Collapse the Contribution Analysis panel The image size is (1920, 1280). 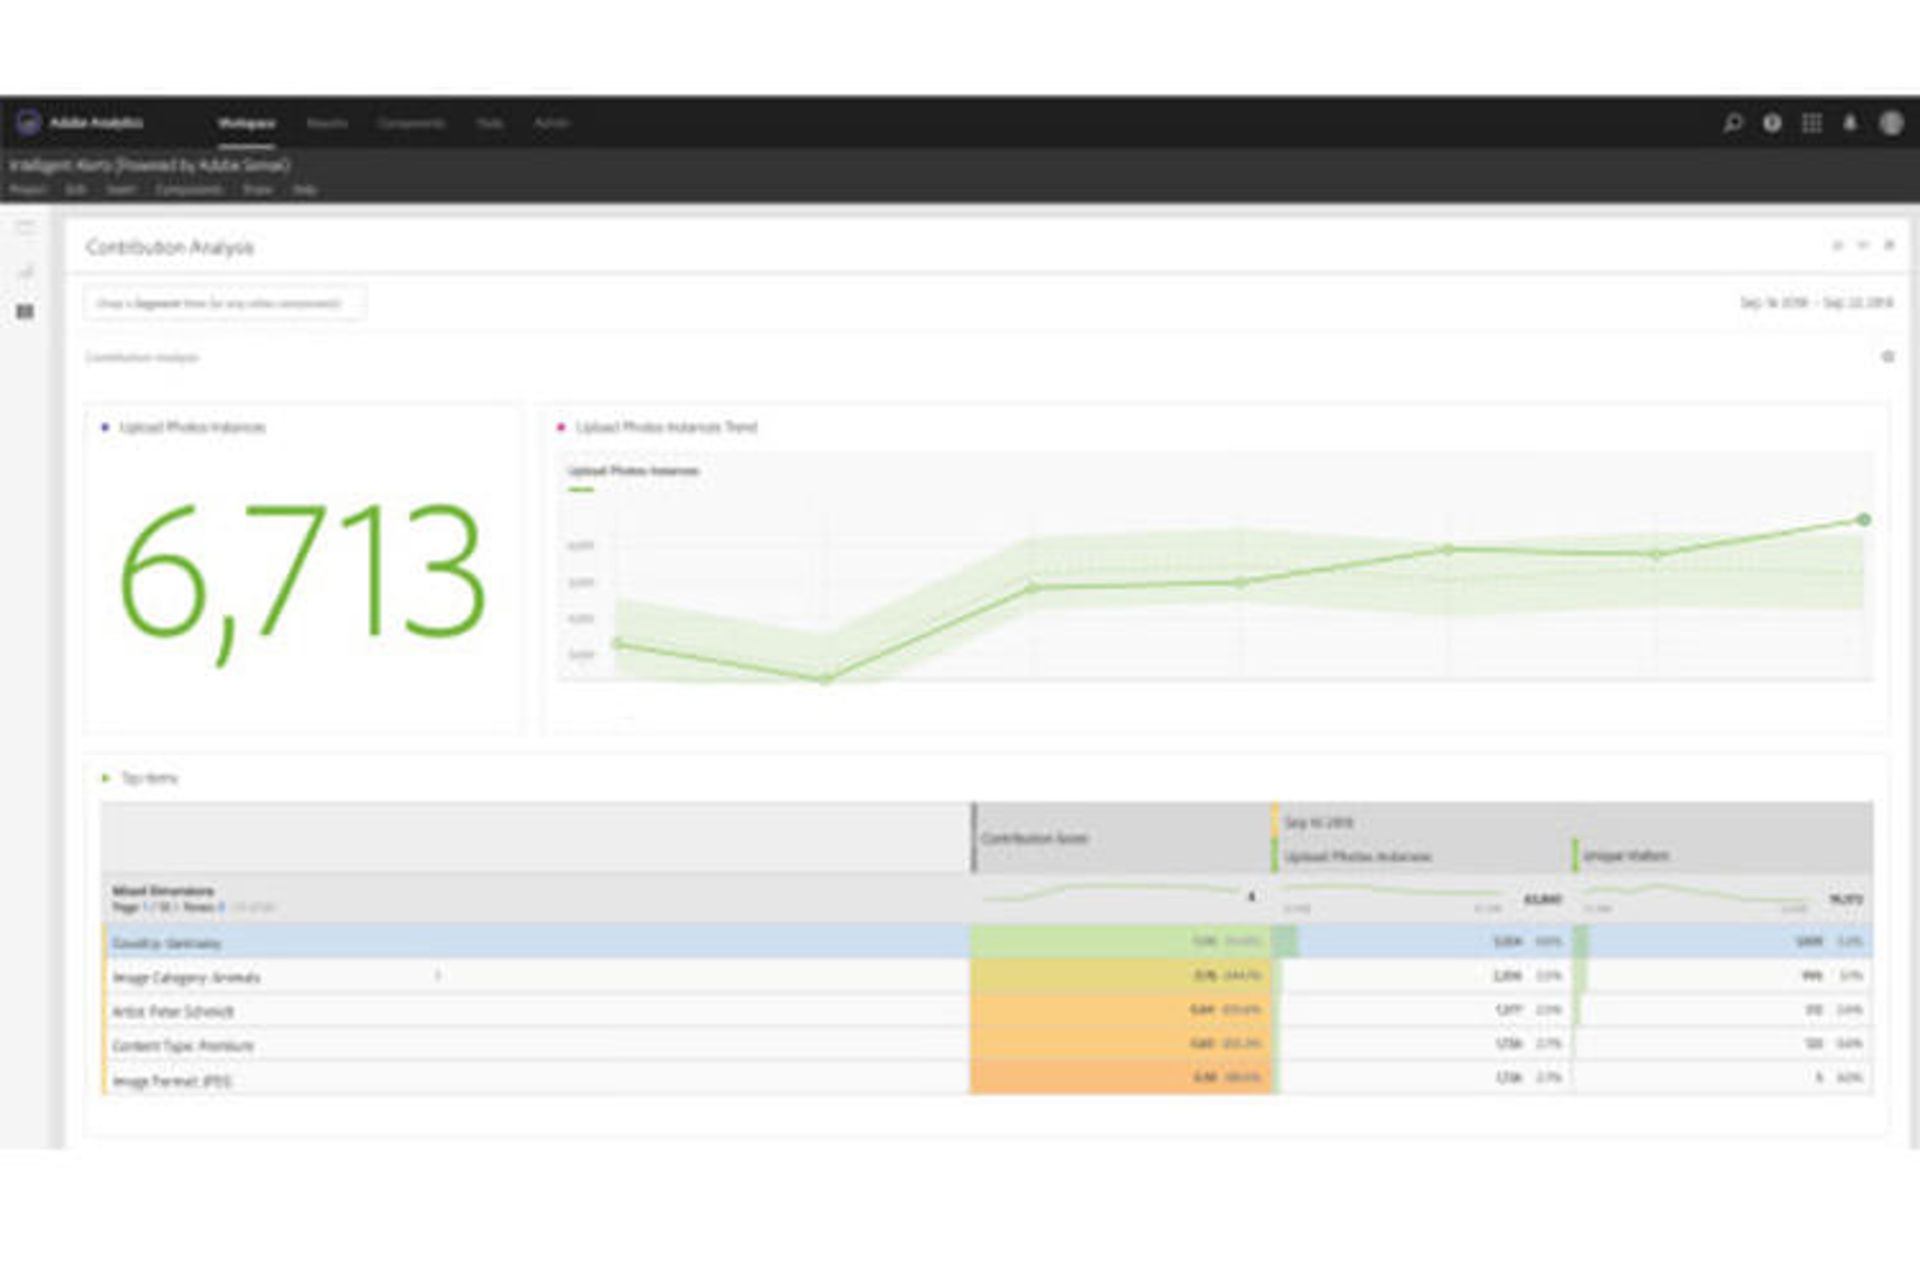pos(1862,247)
